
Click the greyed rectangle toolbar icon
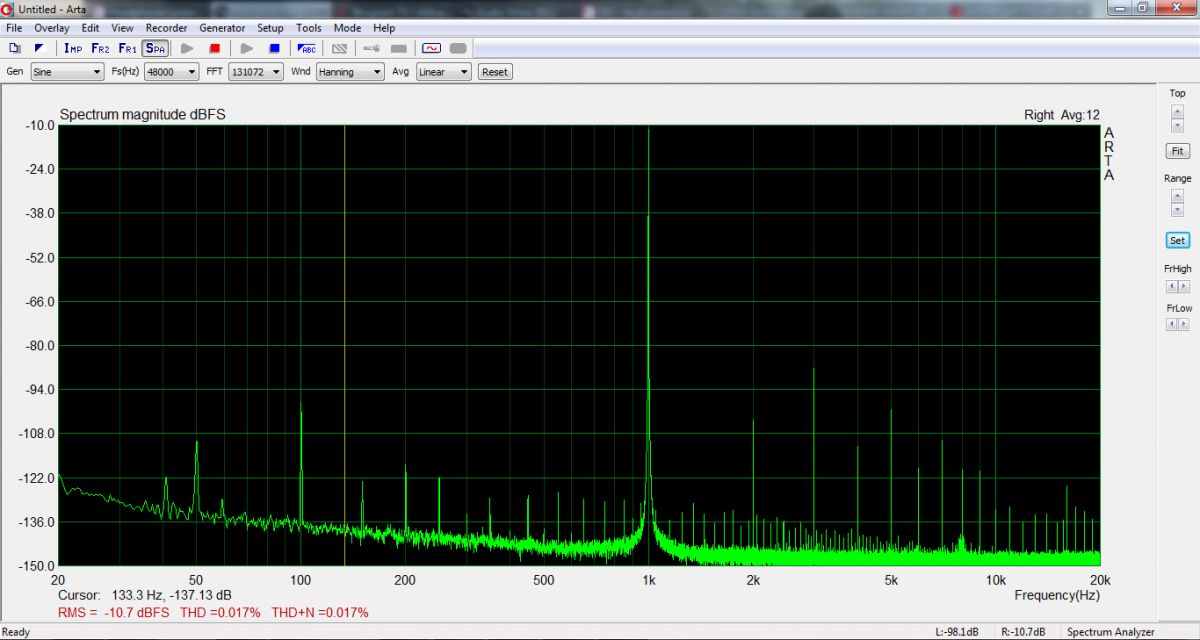click(x=398, y=48)
